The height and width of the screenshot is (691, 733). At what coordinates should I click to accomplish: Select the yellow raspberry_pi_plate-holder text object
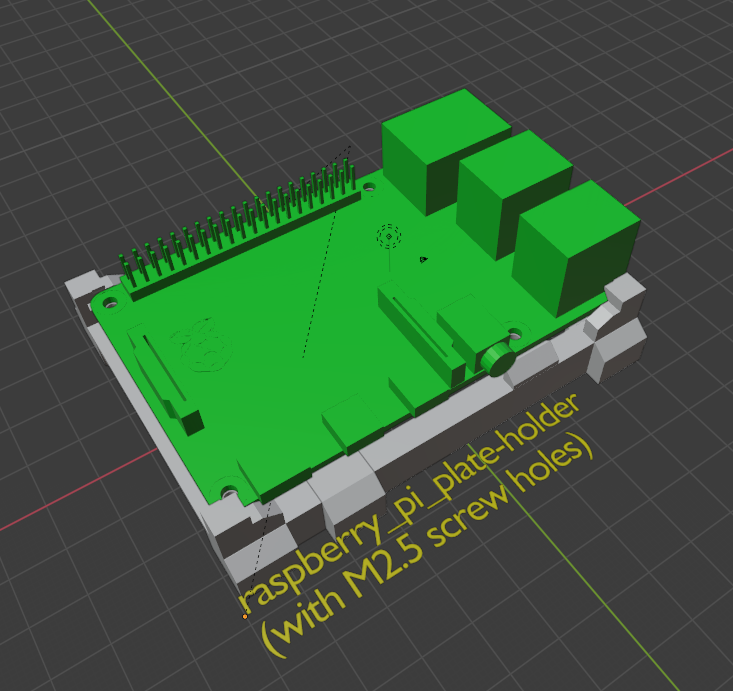tap(410, 504)
